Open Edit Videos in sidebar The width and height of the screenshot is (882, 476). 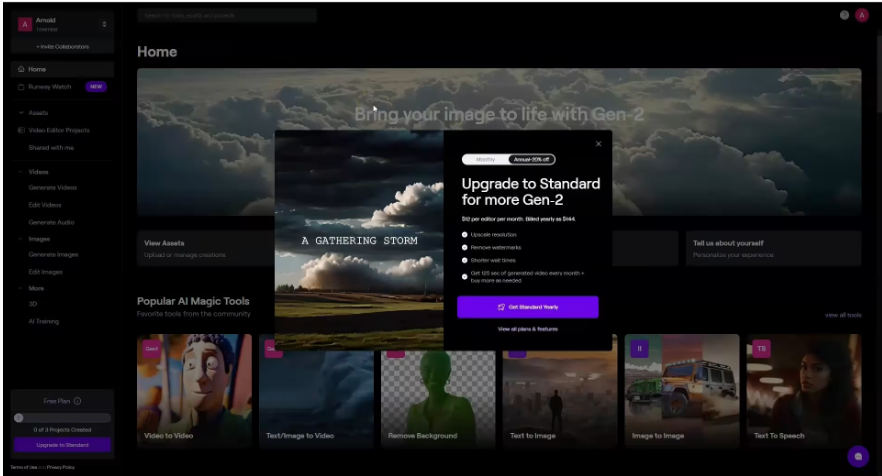(45, 205)
